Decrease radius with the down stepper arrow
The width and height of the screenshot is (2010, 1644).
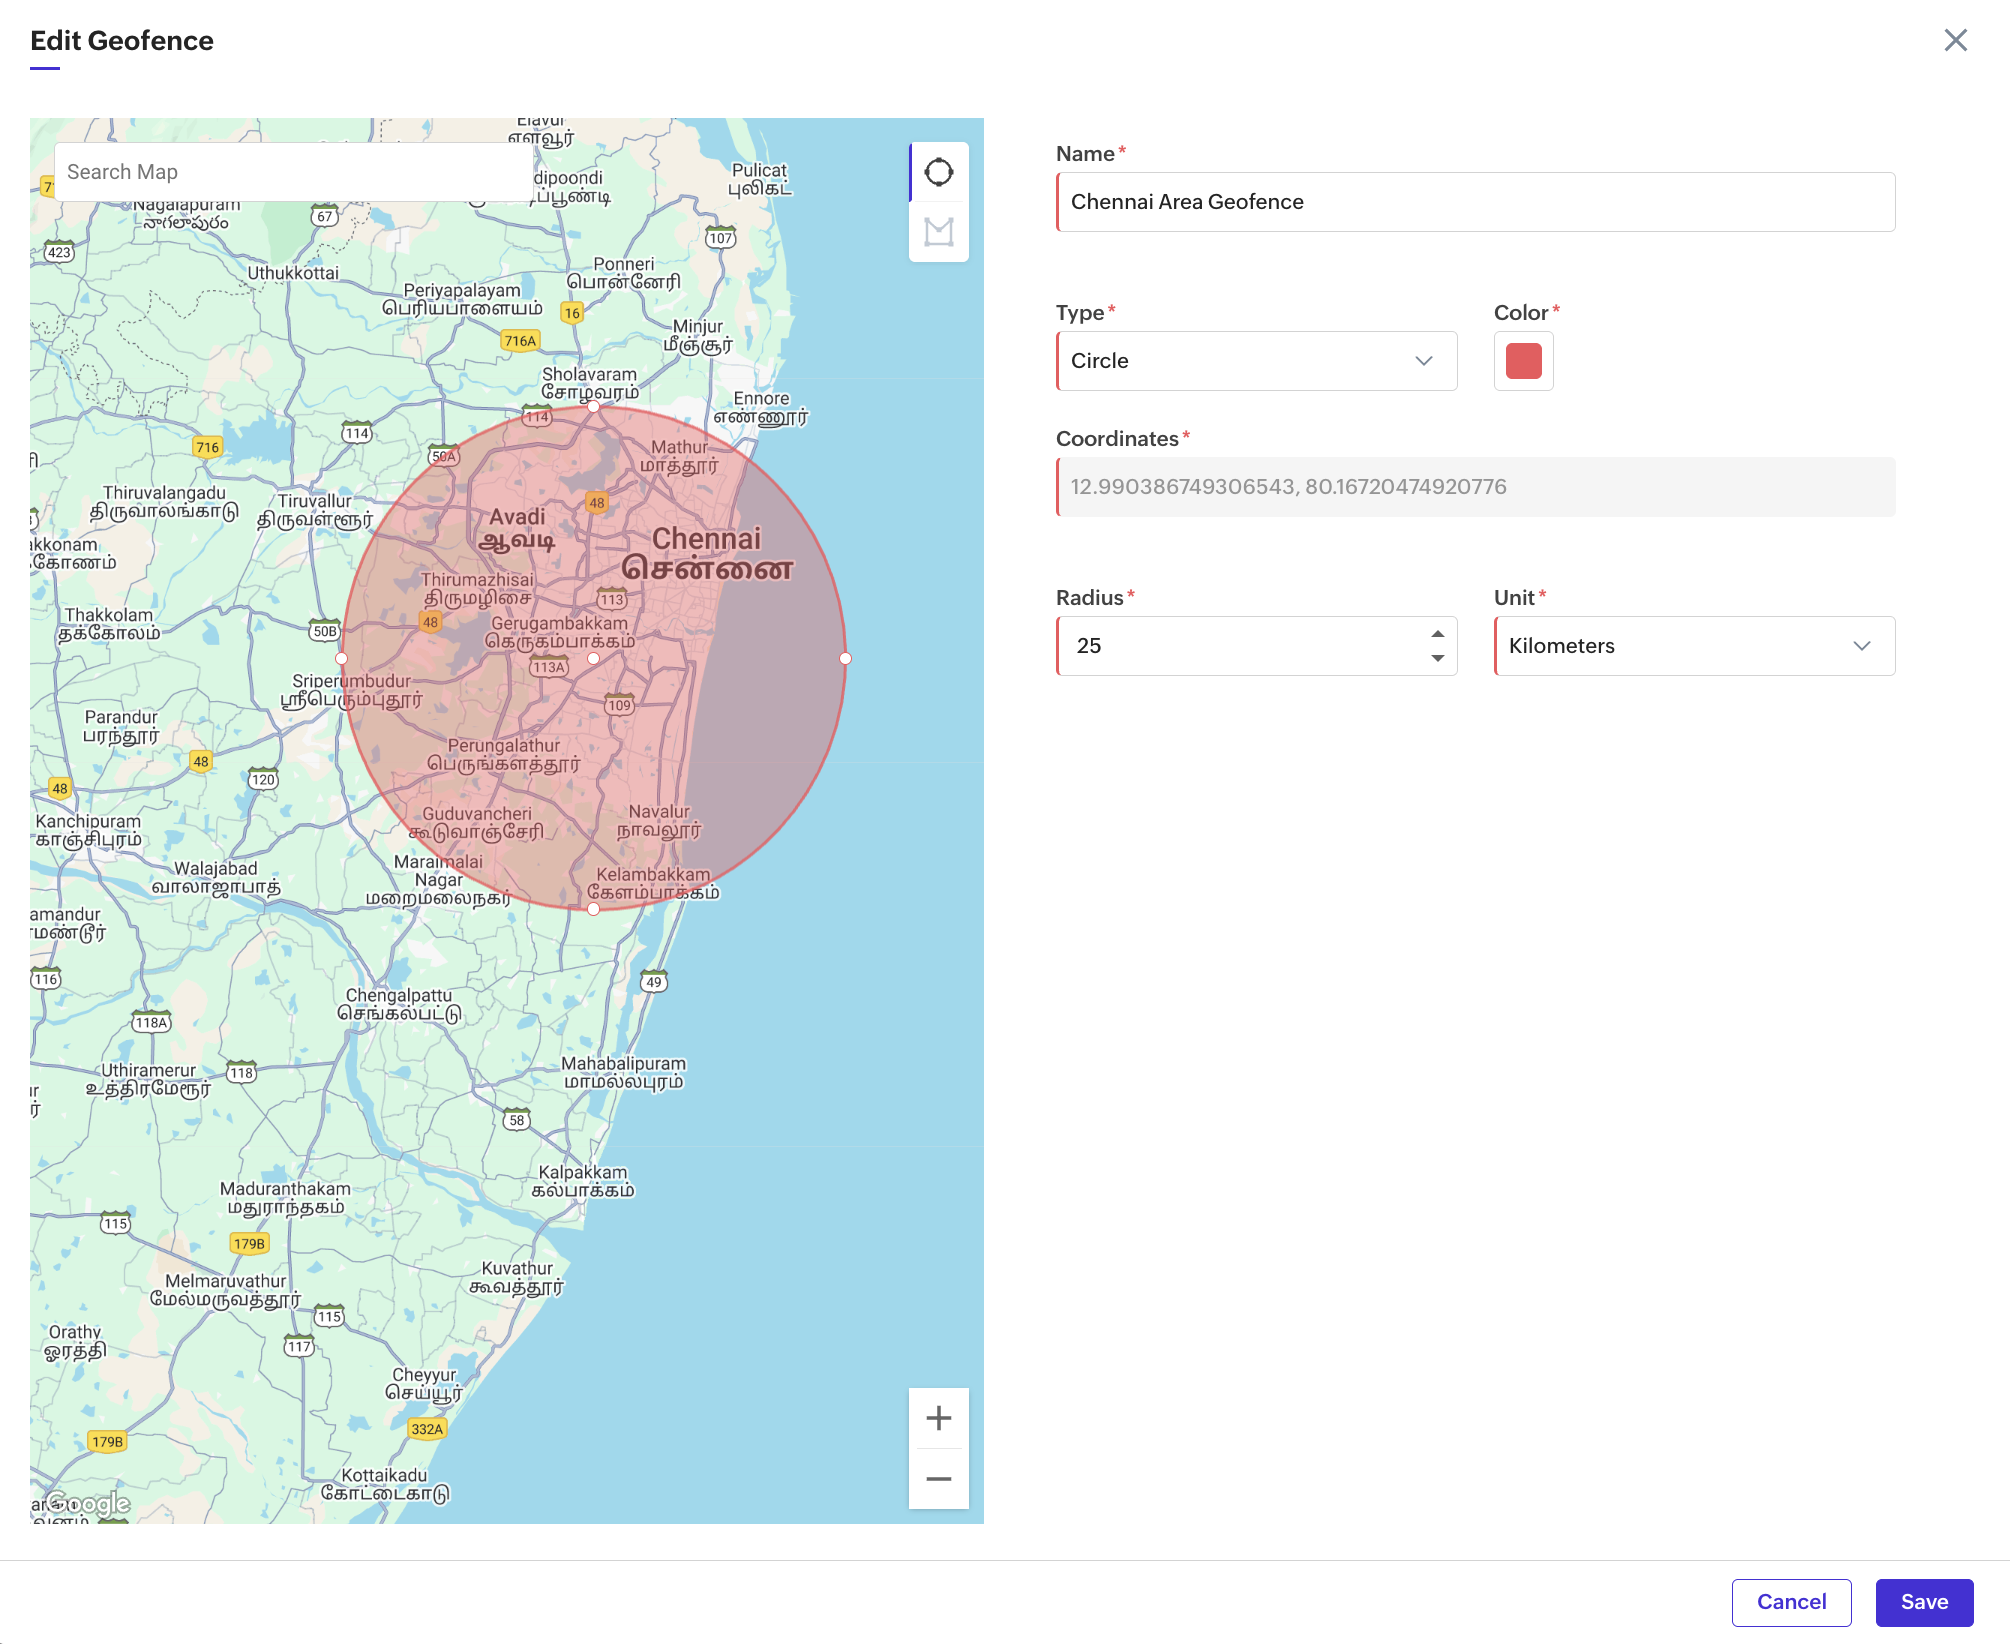pos(1437,658)
